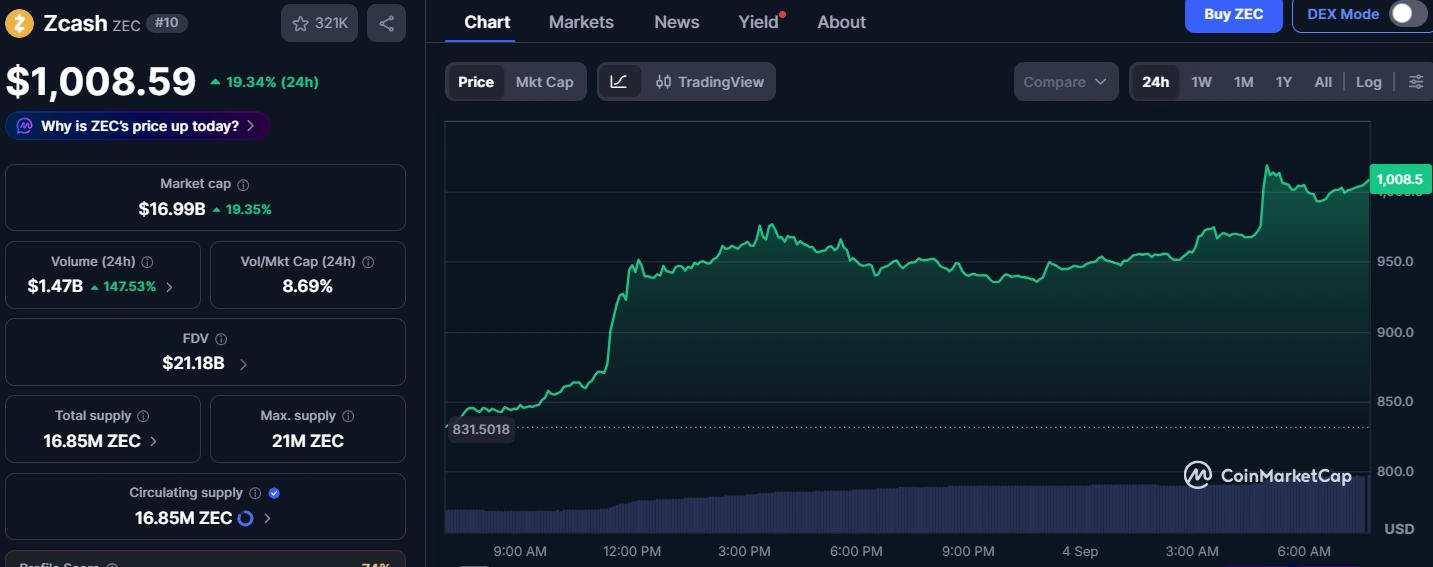Image resolution: width=1433 pixels, height=567 pixels.
Task: Expand the Volume (24h) chevron
Action: click(169, 287)
